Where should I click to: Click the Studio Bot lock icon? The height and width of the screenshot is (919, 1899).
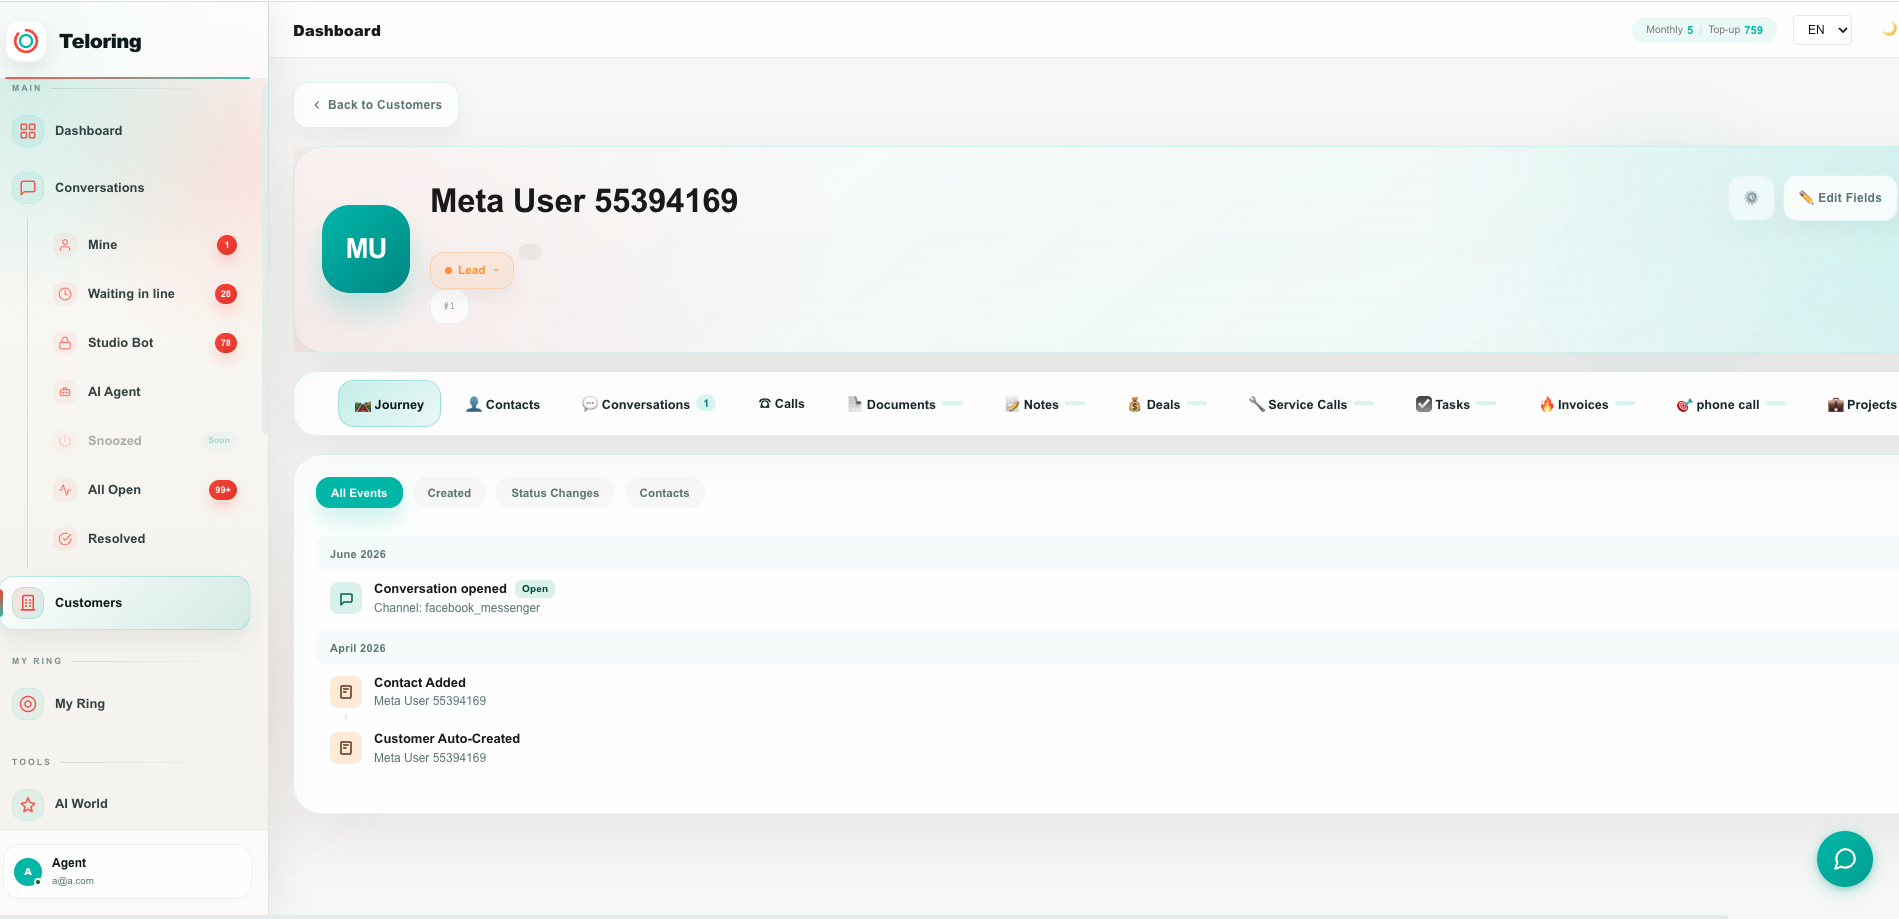(65, 343)
